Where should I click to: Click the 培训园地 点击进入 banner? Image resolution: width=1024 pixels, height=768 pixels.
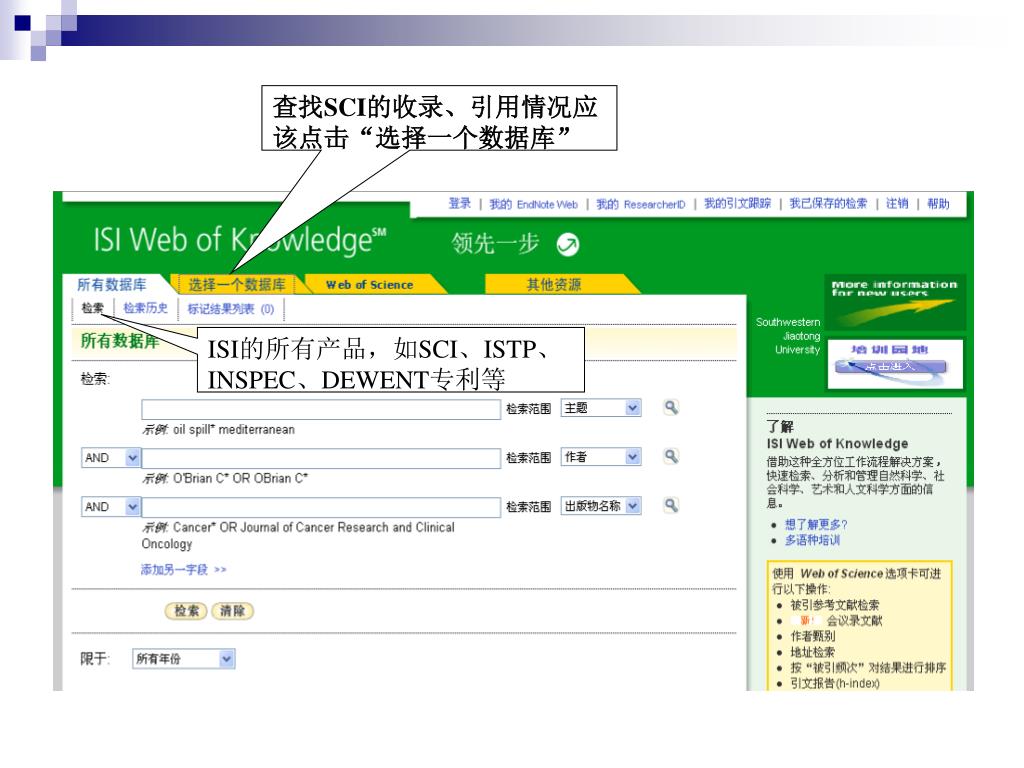point(895,364)
